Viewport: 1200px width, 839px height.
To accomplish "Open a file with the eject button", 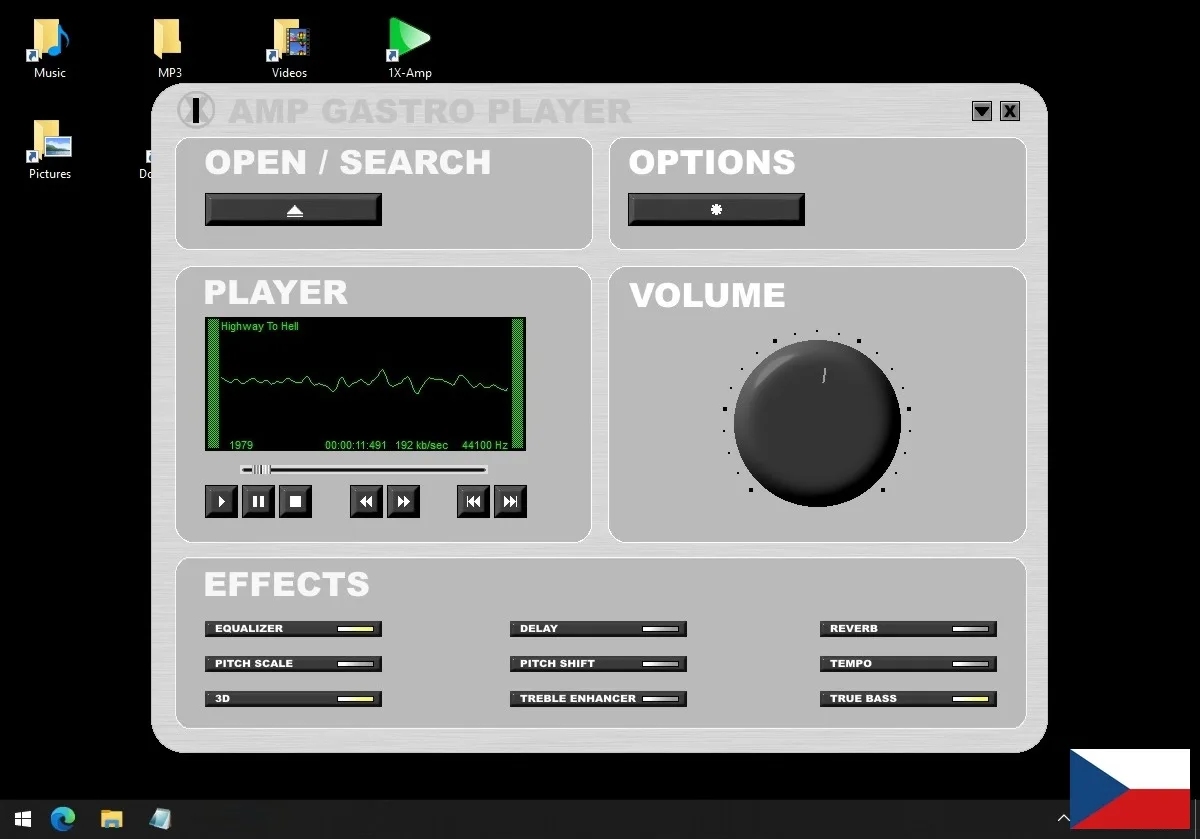I will 293,210.
